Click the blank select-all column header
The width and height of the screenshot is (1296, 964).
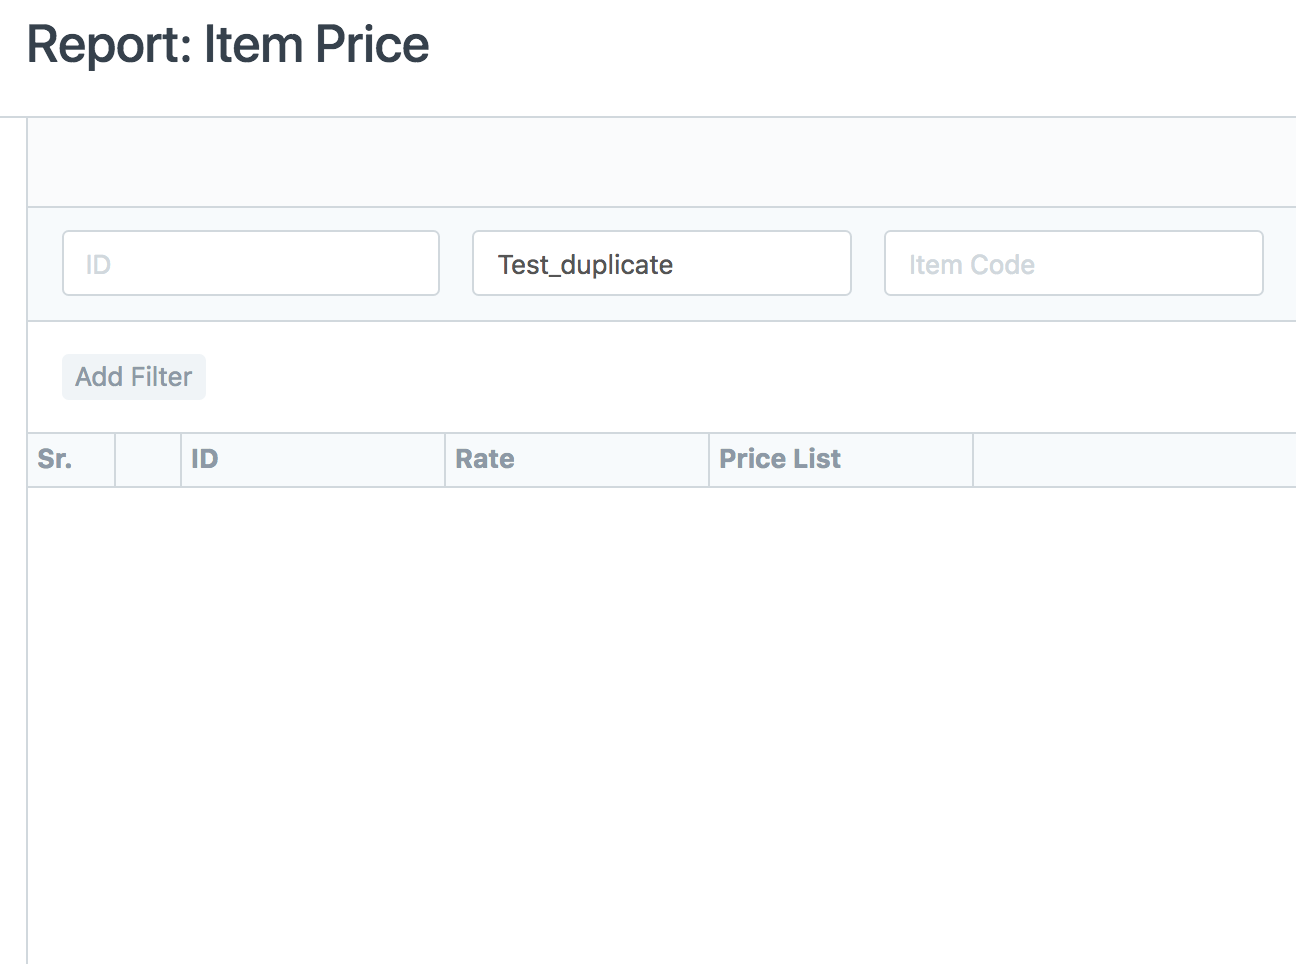click(148, 459)
